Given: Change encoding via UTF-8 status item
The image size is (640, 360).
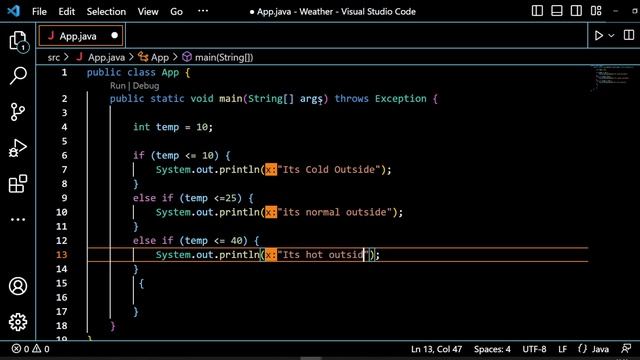Looking at the screenshot, I should pyautogui.click(x=534, y=349).
